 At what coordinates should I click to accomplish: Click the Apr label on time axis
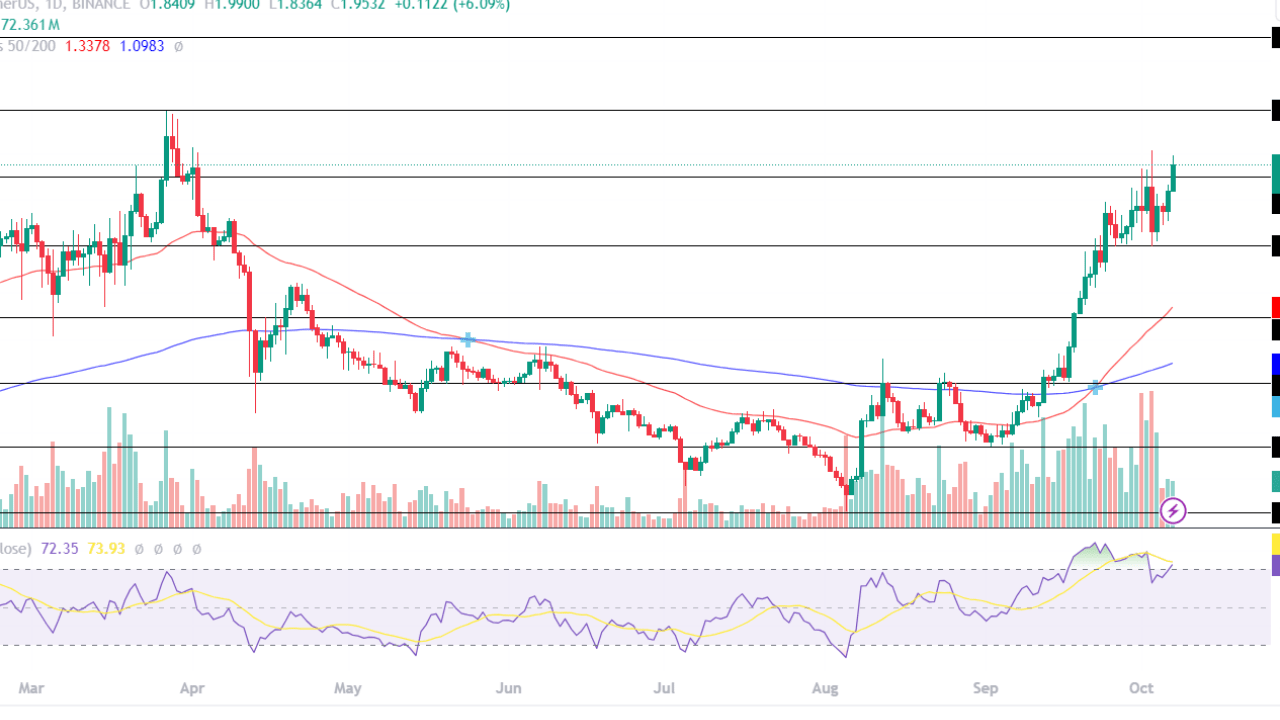point(192,688)
